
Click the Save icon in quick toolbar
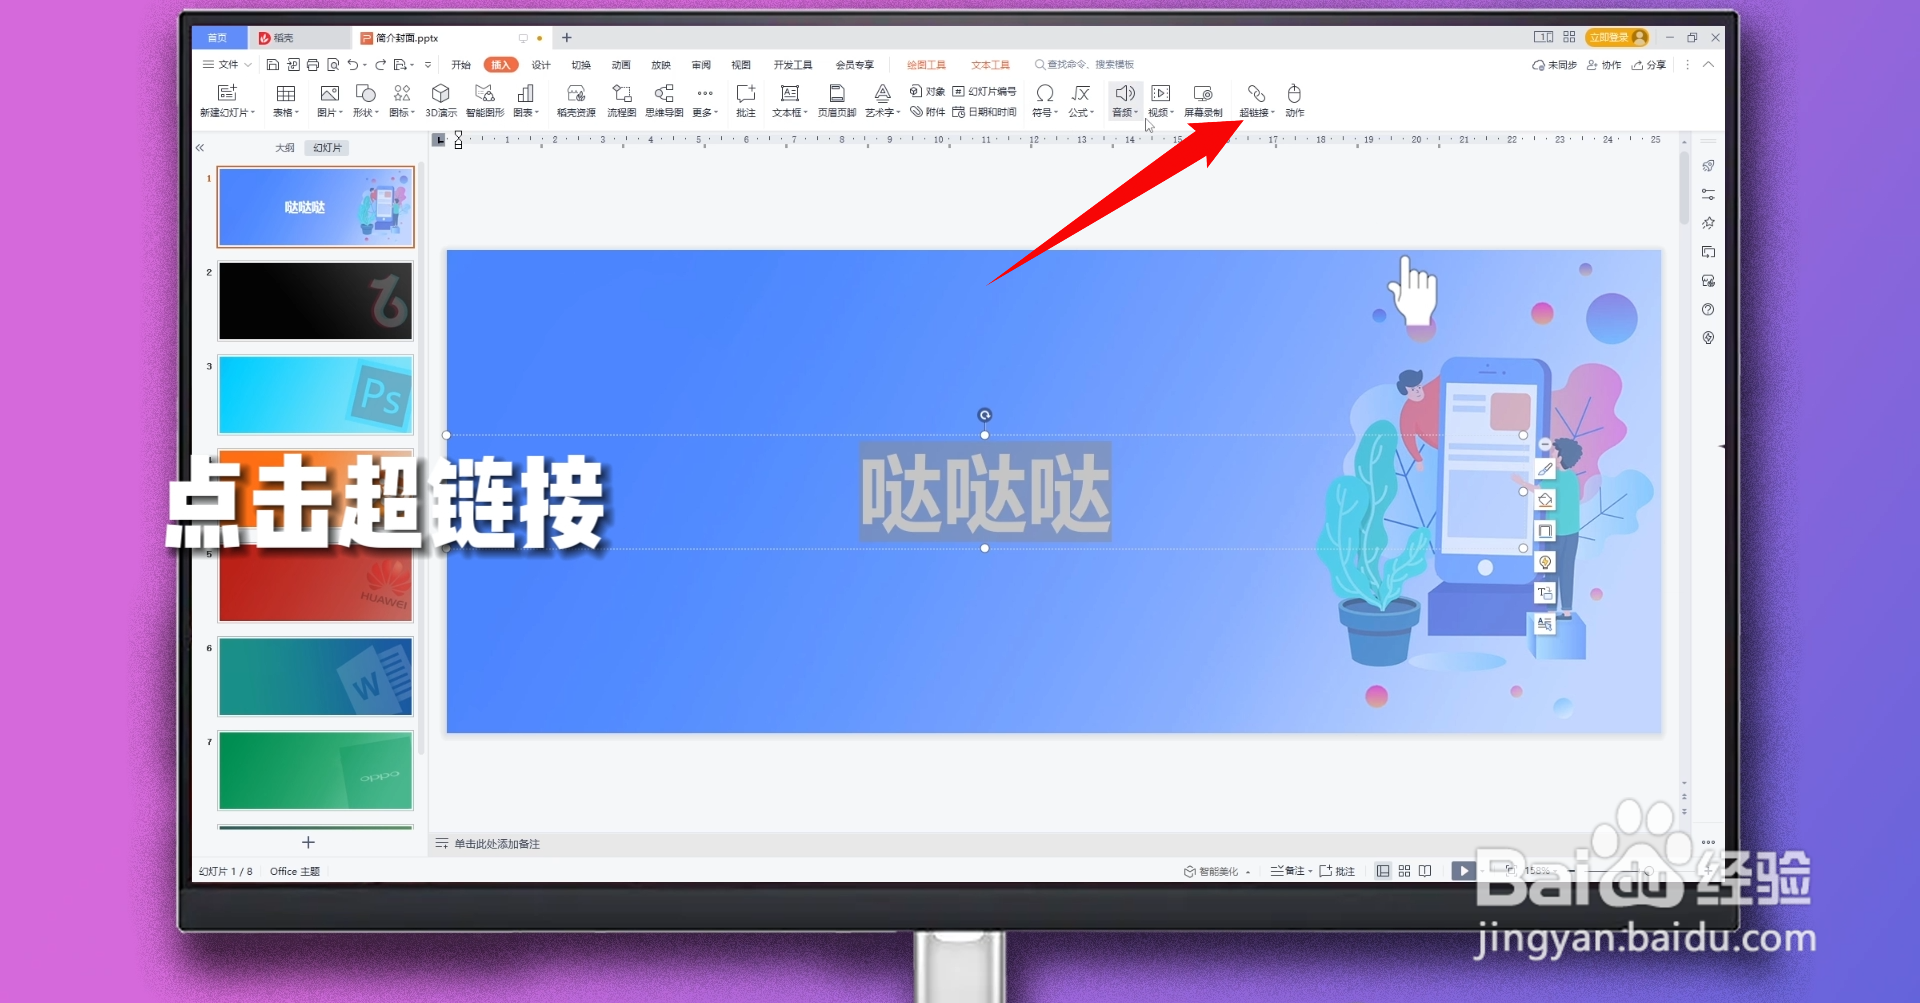point(272,65)
